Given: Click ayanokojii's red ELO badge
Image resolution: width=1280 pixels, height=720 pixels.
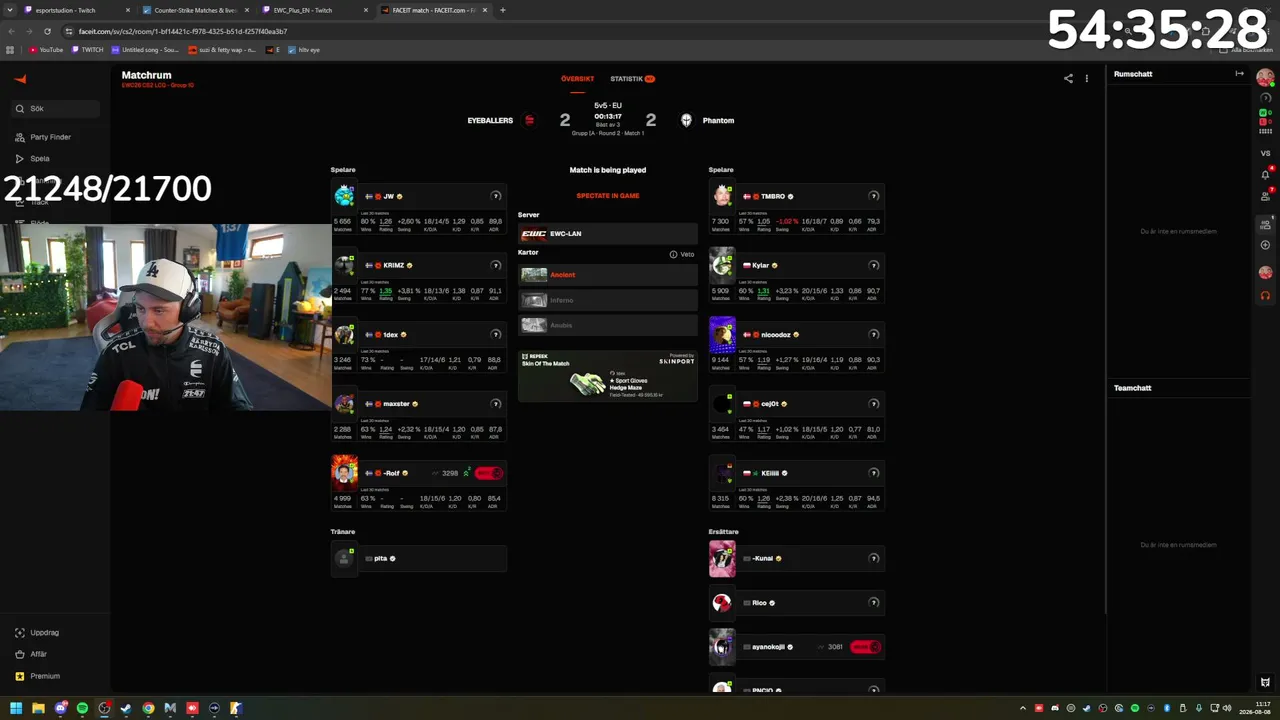Looking at the screenshot, I should click(866, 647).
